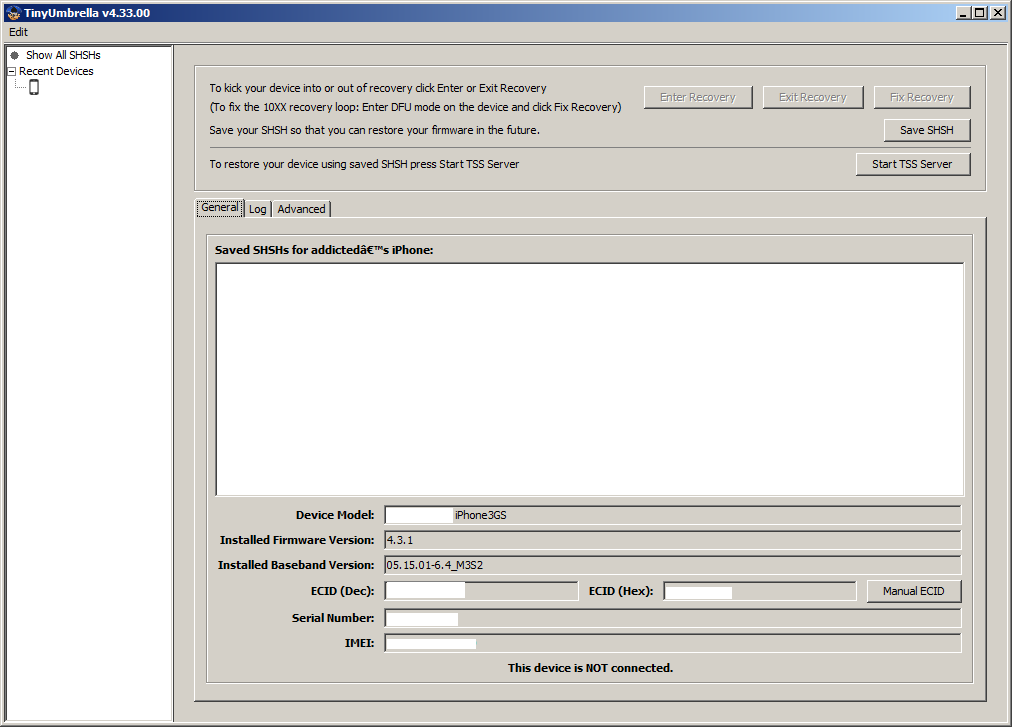Select Show All SHSHs in the sidebar
The height and width of the screenshot is (727, 1012).
click(63, 56)
